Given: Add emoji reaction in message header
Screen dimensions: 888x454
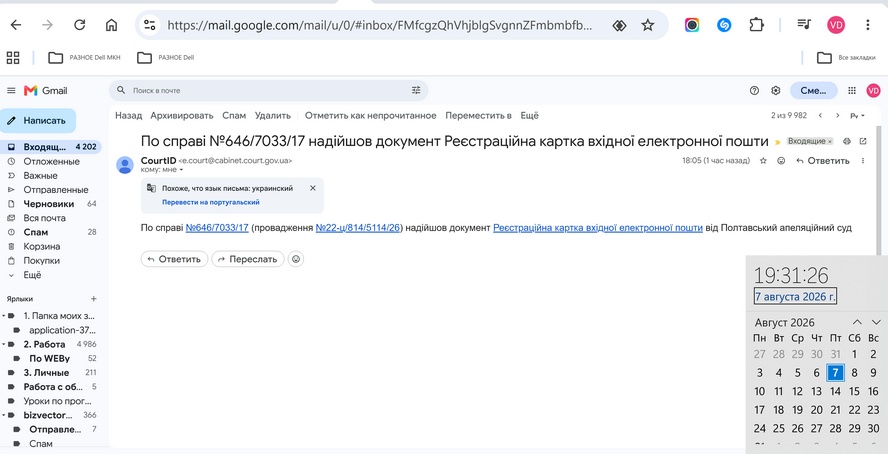Looking at the screenshot, I should (781, 161).
